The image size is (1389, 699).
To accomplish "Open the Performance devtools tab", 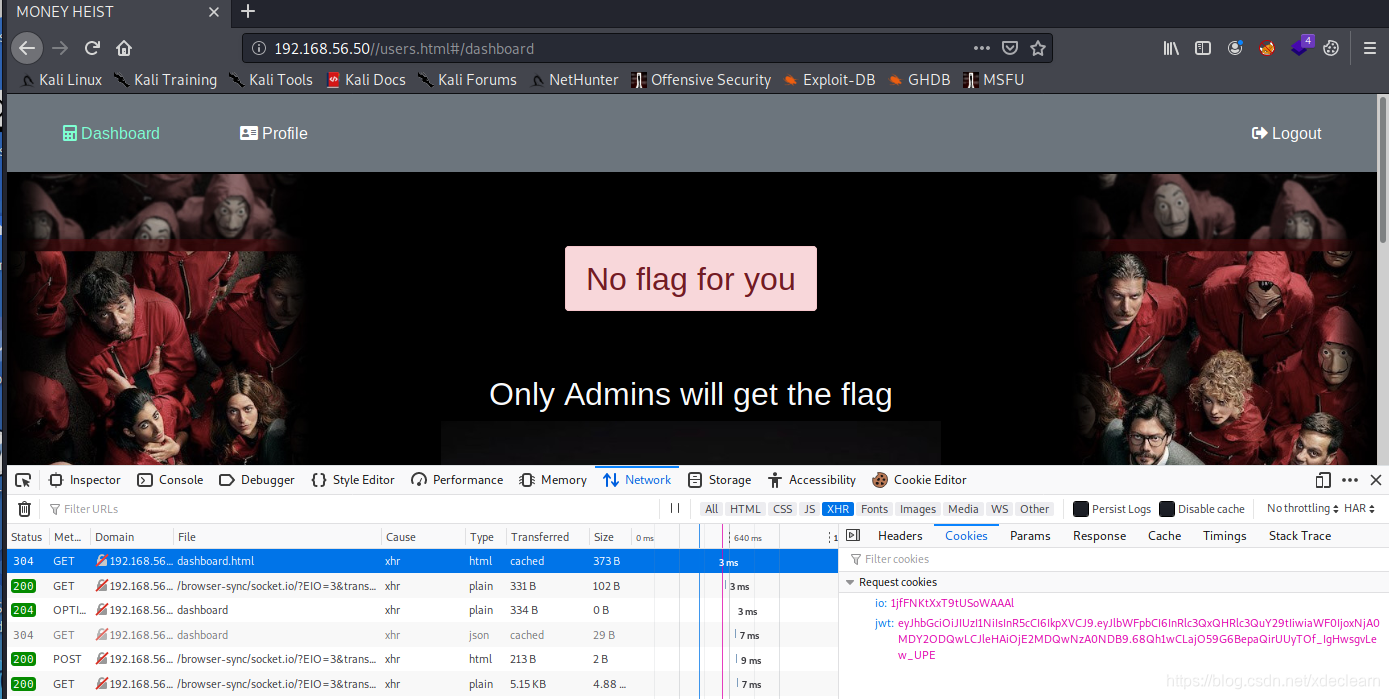I will point(457,480).
